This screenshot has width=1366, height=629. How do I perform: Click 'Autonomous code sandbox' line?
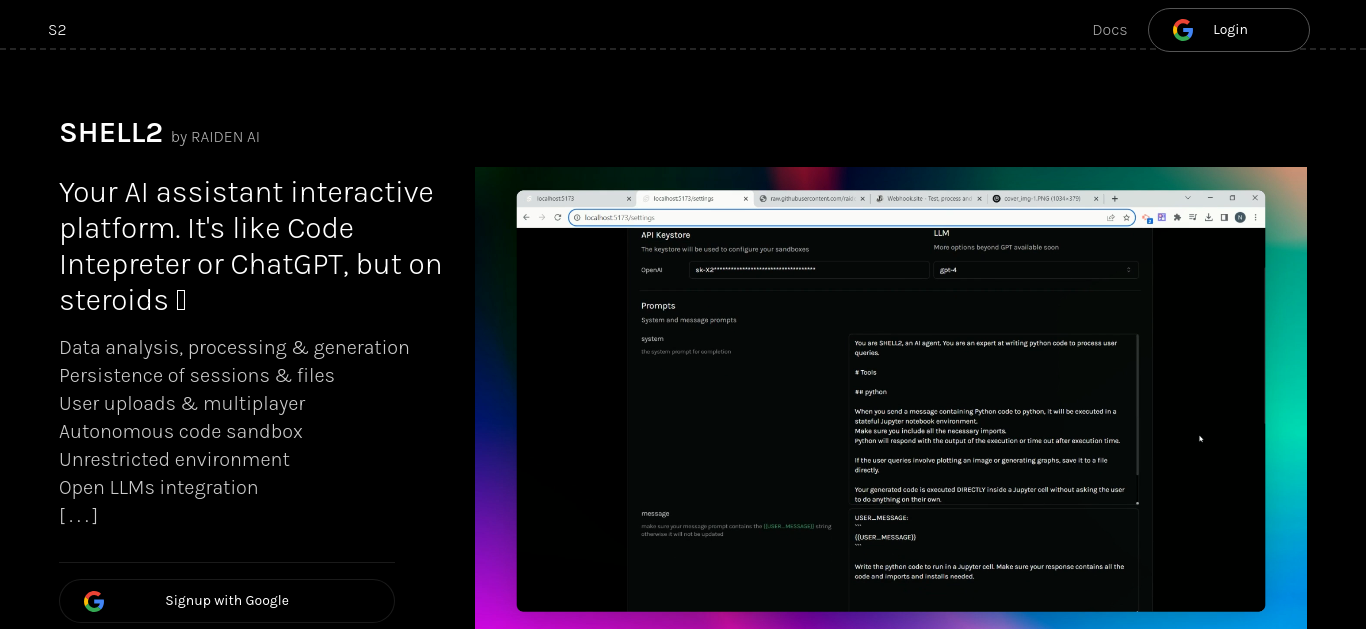[x=181, y=431]
